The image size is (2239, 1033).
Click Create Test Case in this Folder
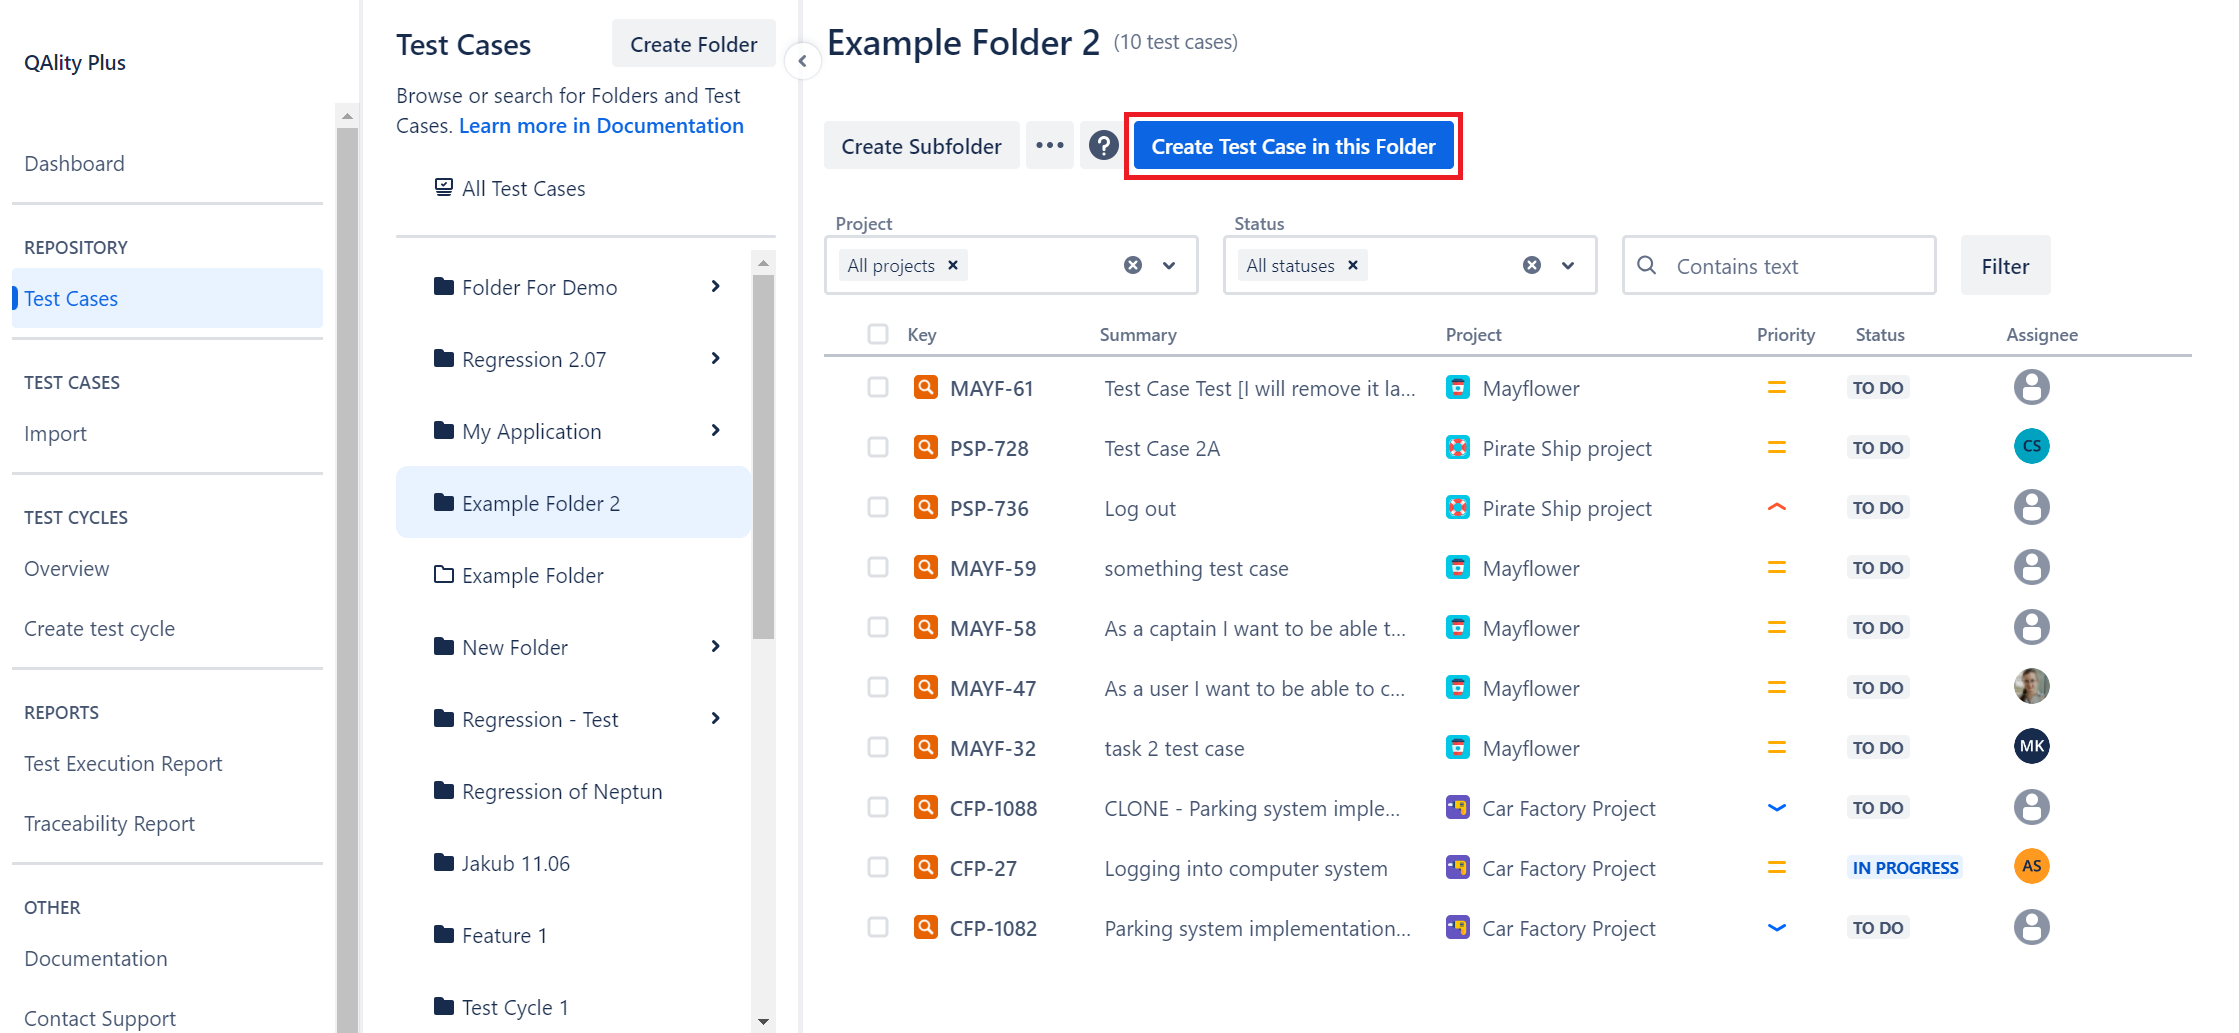click(x=1293, y=145)
